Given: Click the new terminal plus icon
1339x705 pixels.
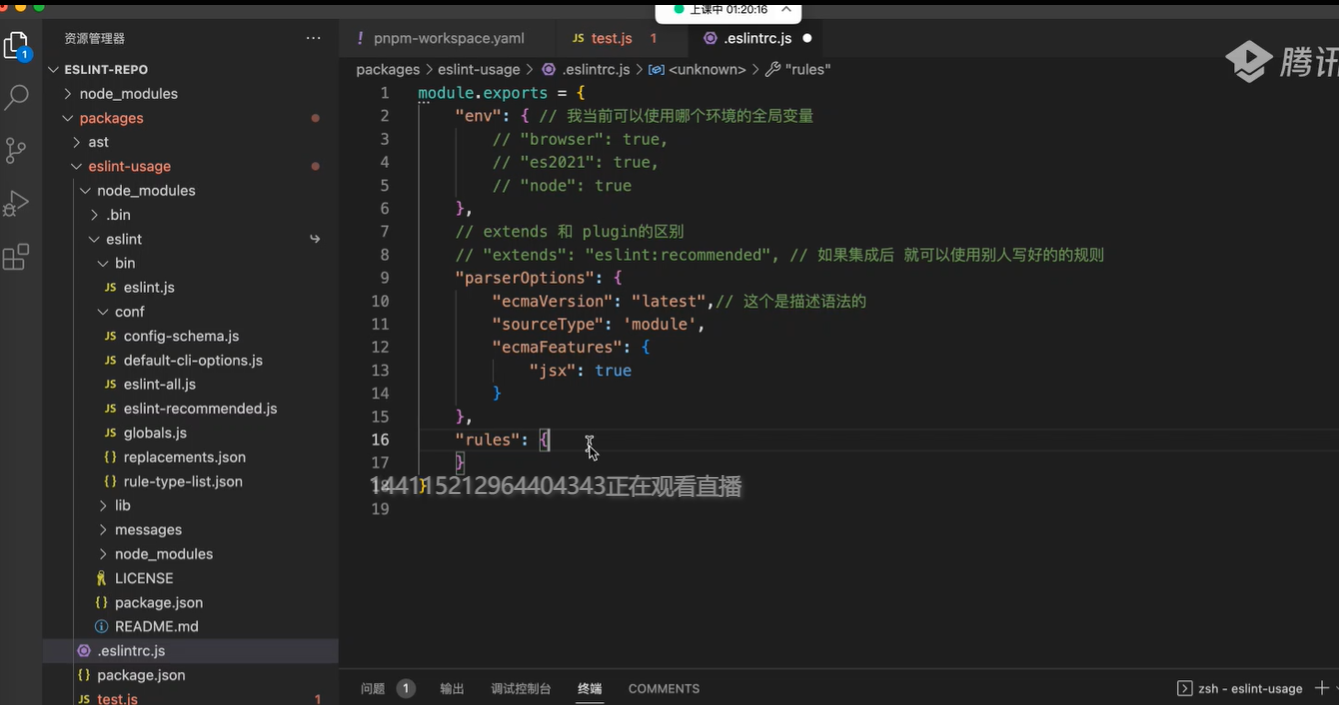Looking at the screenshot, I should click(1321, 688).
